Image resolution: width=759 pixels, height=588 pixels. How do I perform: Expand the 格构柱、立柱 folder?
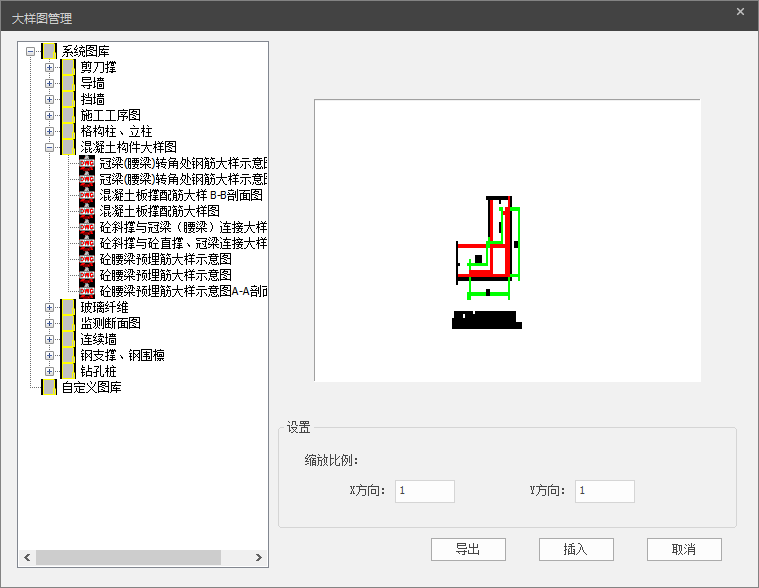coord(49,131)
